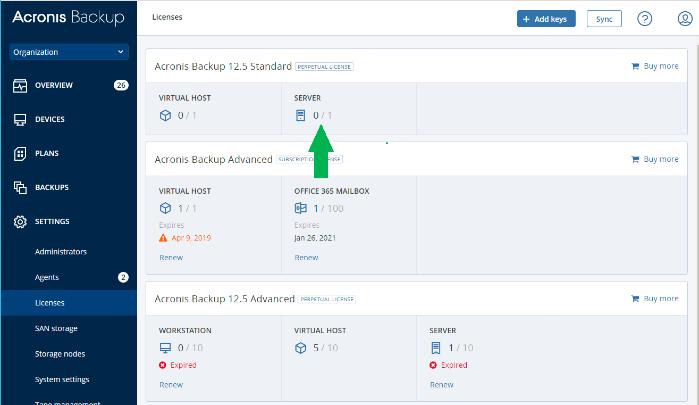Click the Agents badge showing 2
Viewport: 699px width, 405px height.
pyautogui.click(x=123, y=277)
